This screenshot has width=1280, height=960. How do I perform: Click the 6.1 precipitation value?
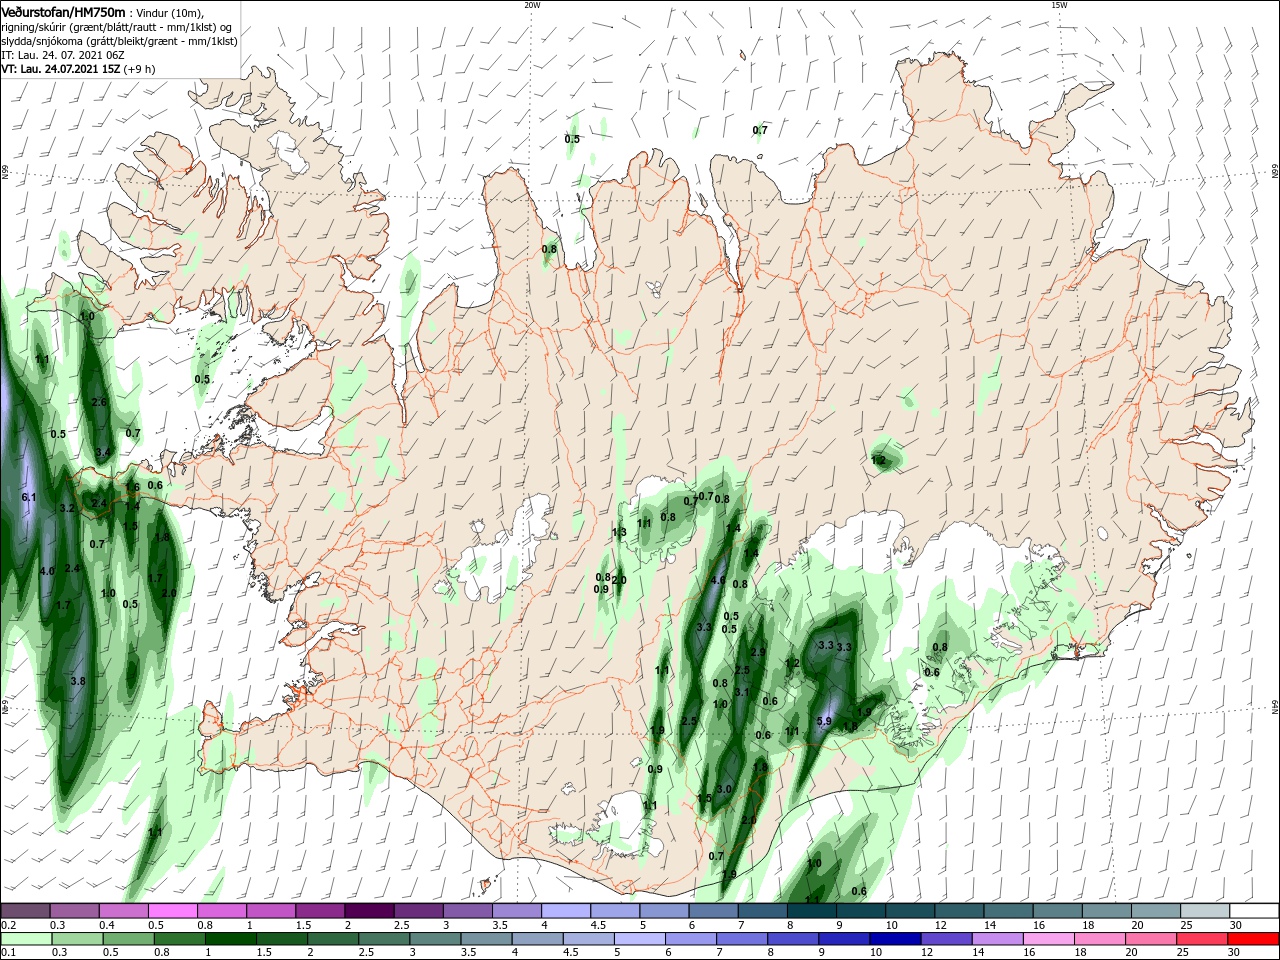click(x=28, y=497)
